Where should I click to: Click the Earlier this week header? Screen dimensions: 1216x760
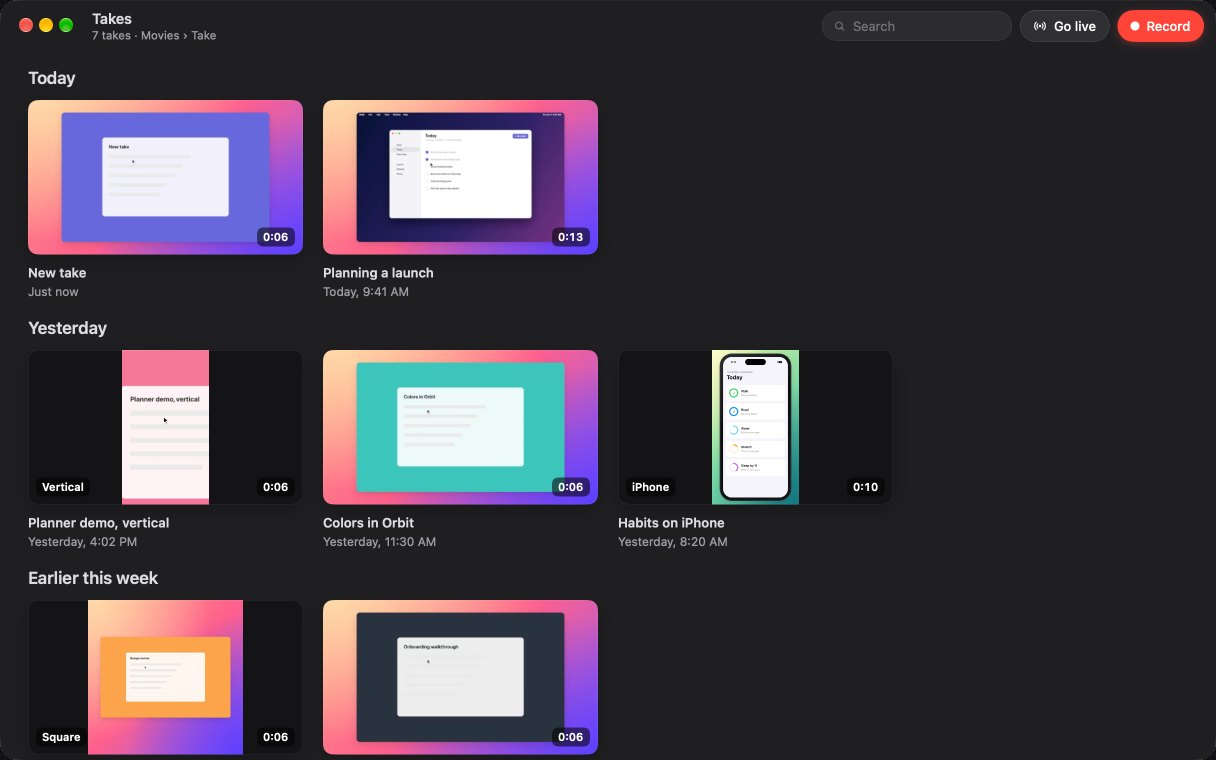tap(93, 578)
